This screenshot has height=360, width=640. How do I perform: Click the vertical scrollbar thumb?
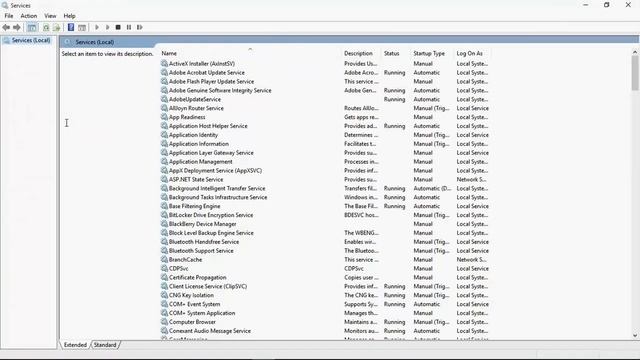(x=635, y=73)
